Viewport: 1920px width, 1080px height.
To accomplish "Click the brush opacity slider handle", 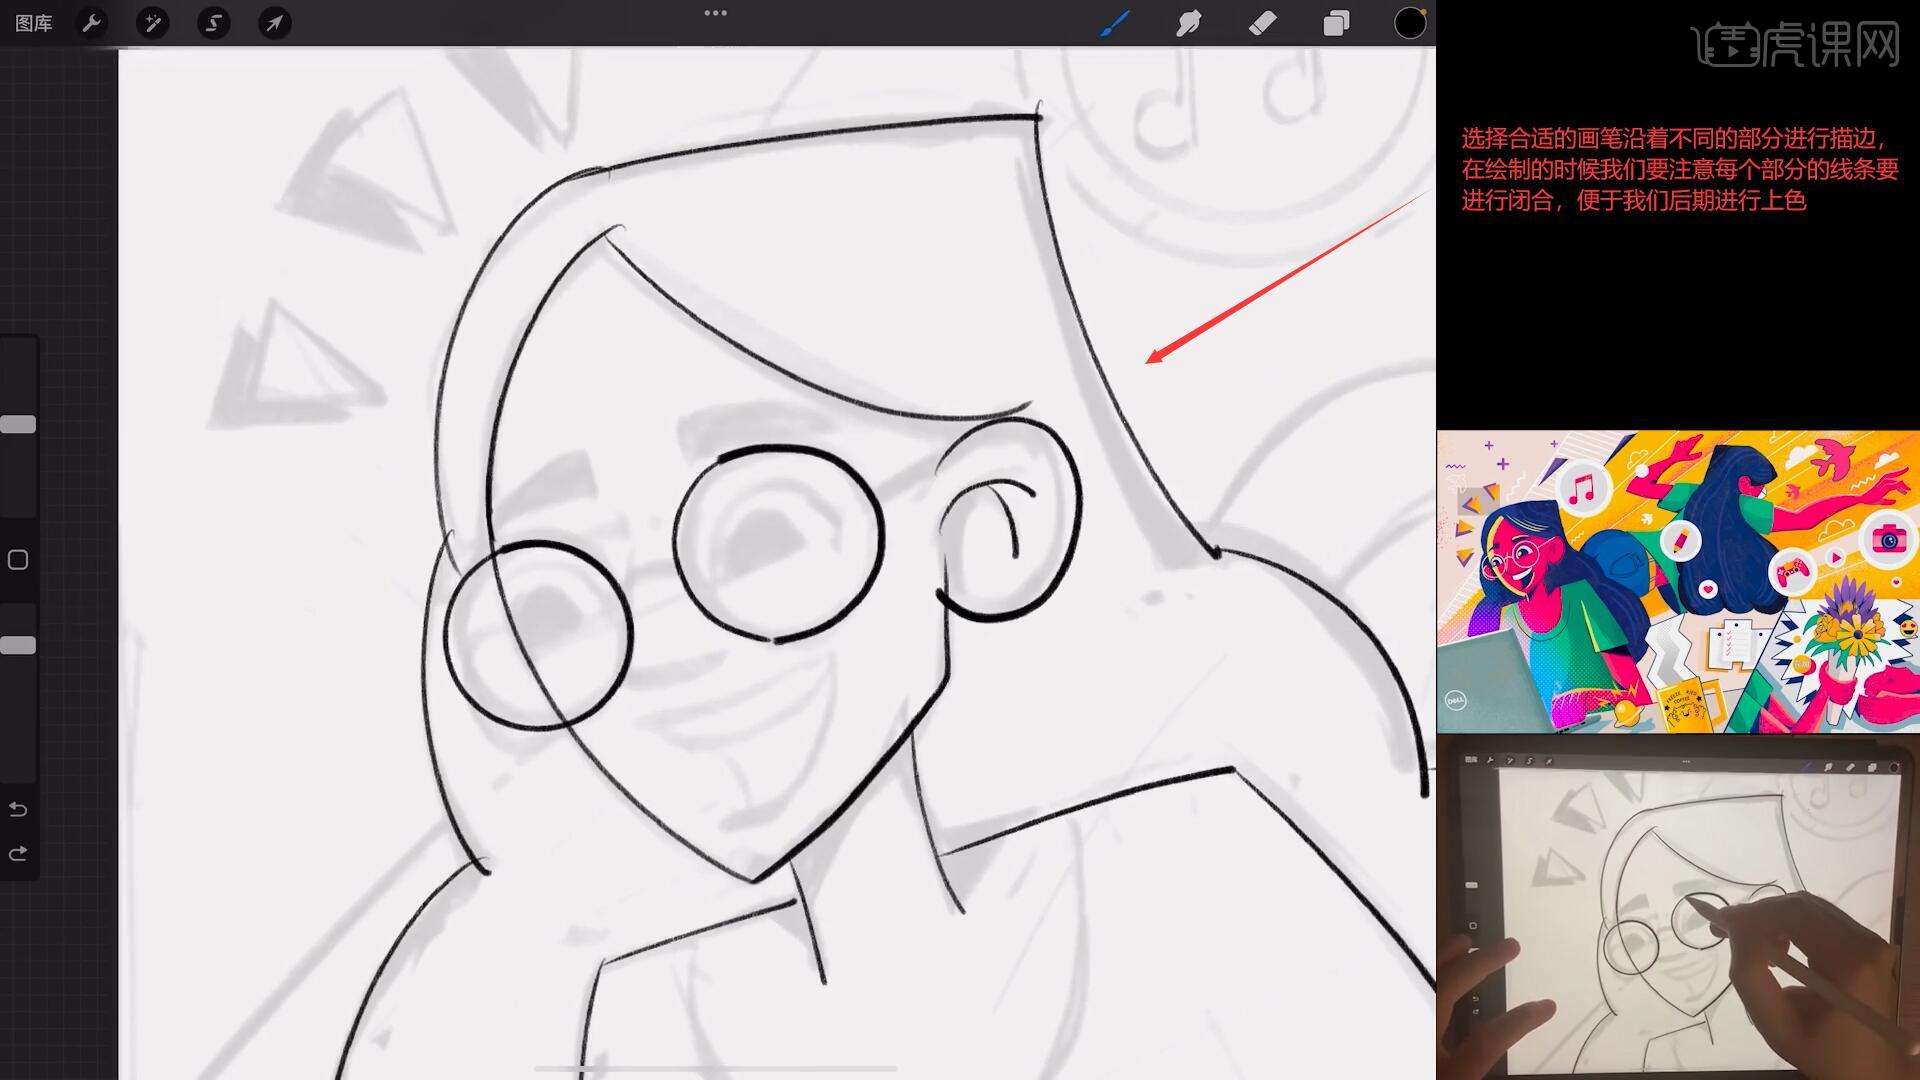I will click(x=18, y=645).
